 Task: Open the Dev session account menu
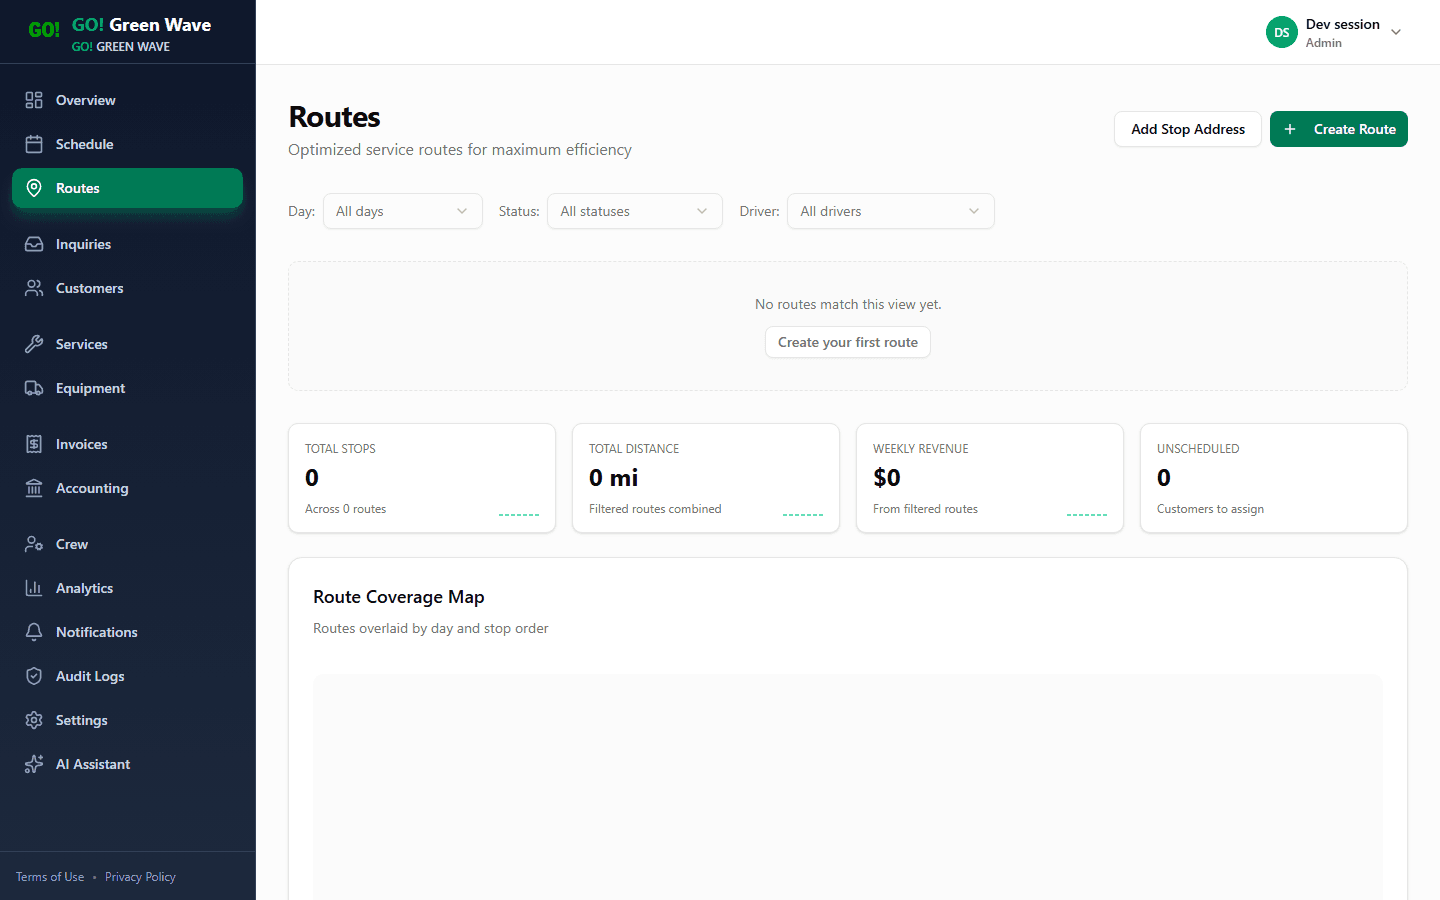tap(1335, 32)
